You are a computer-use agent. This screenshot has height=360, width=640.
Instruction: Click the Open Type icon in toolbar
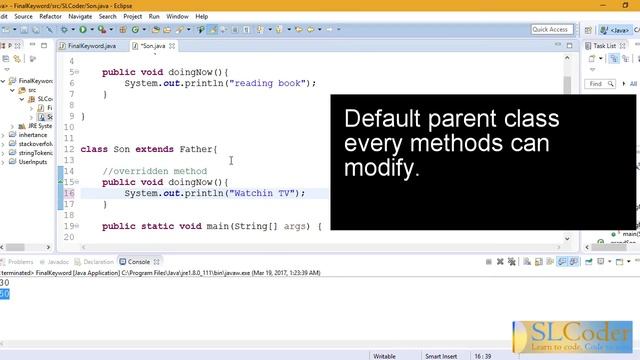point(156,29)
